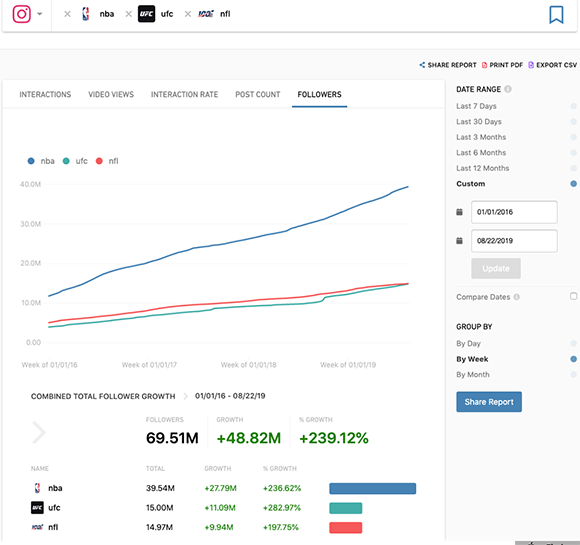Click the Print PDF icon

[x=484, y=65]
